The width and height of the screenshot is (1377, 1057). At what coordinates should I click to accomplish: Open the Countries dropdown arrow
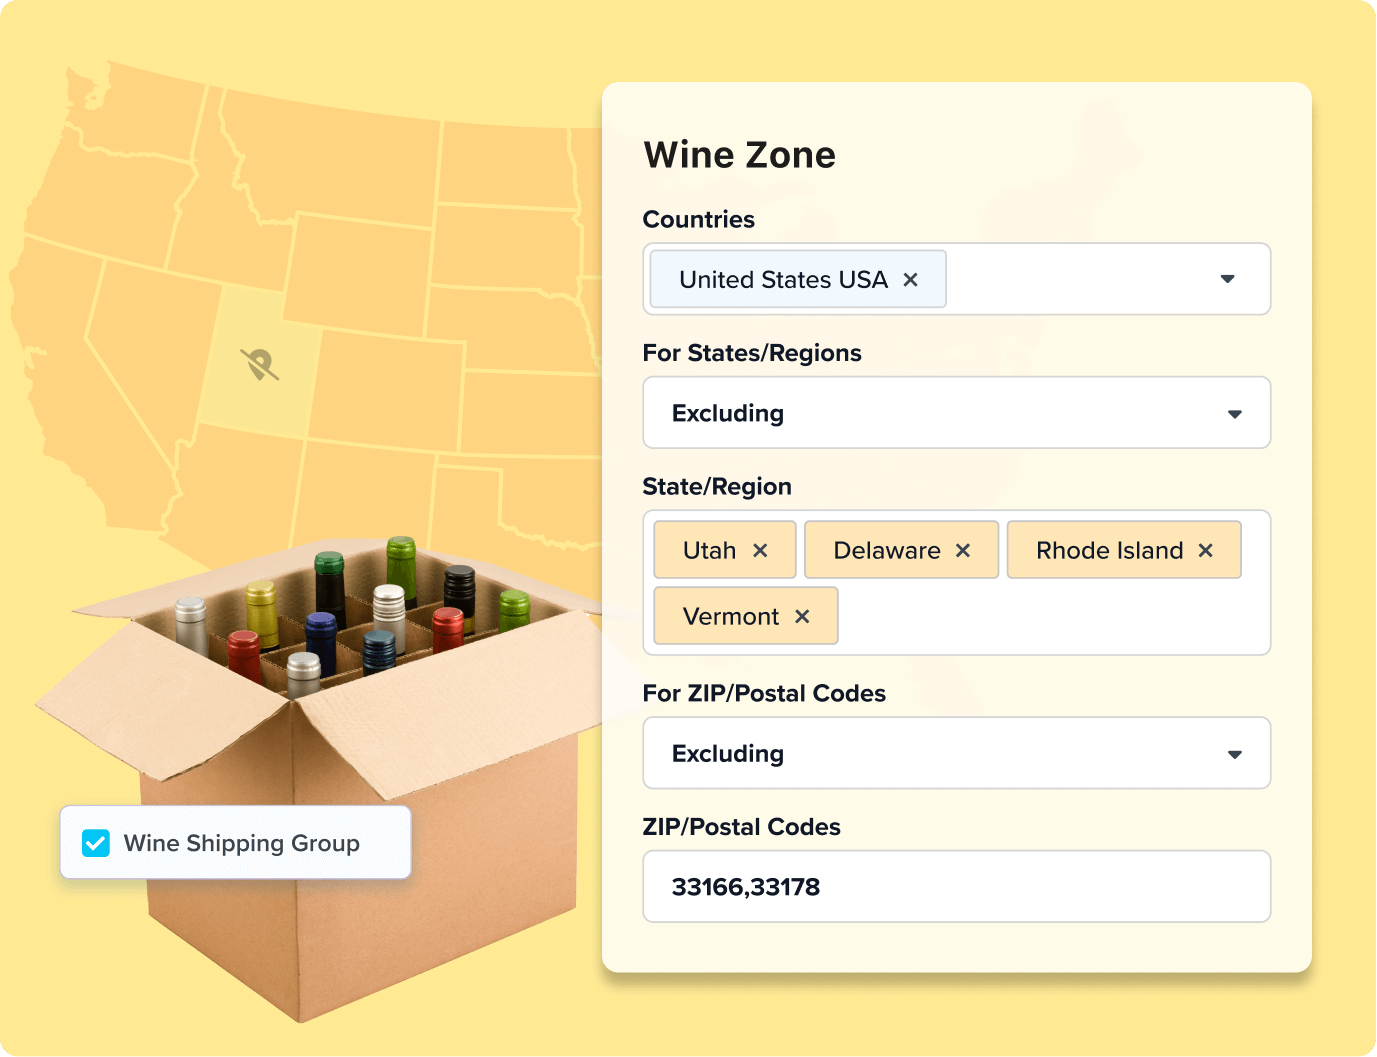point(1227,279)
